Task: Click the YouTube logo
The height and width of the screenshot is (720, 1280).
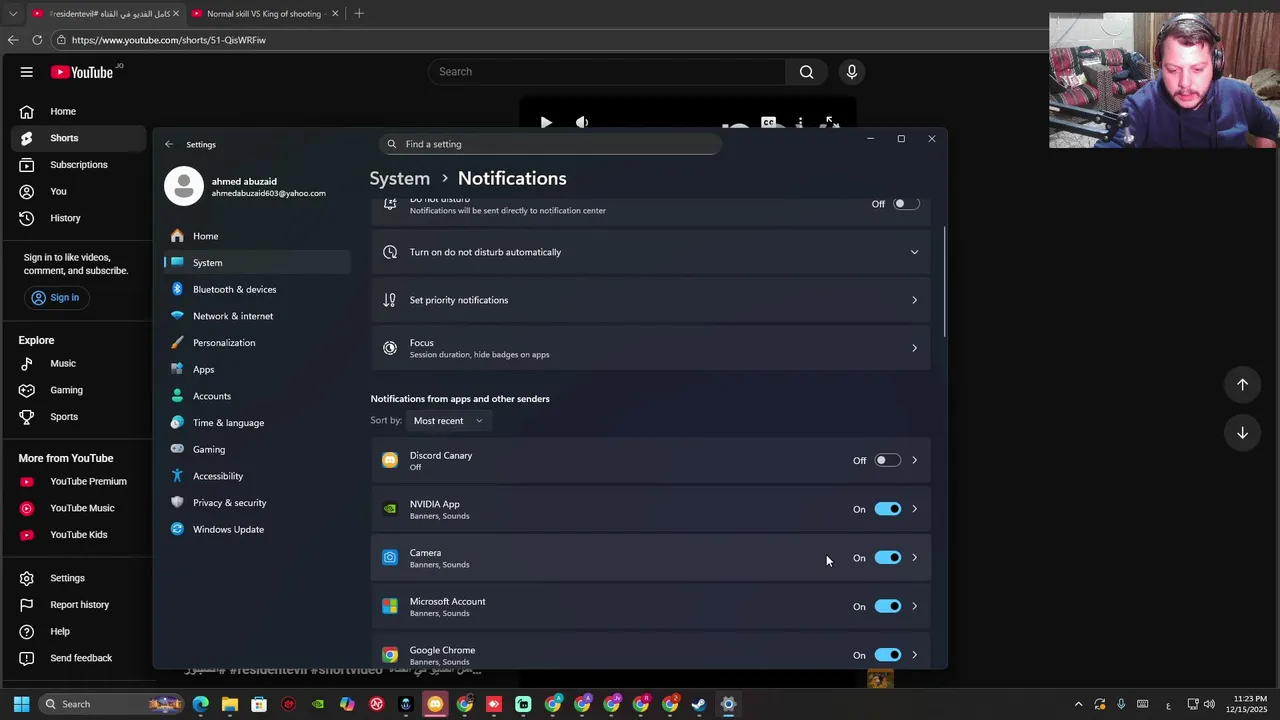Action: pyautogui.click(x=82, y=72)
